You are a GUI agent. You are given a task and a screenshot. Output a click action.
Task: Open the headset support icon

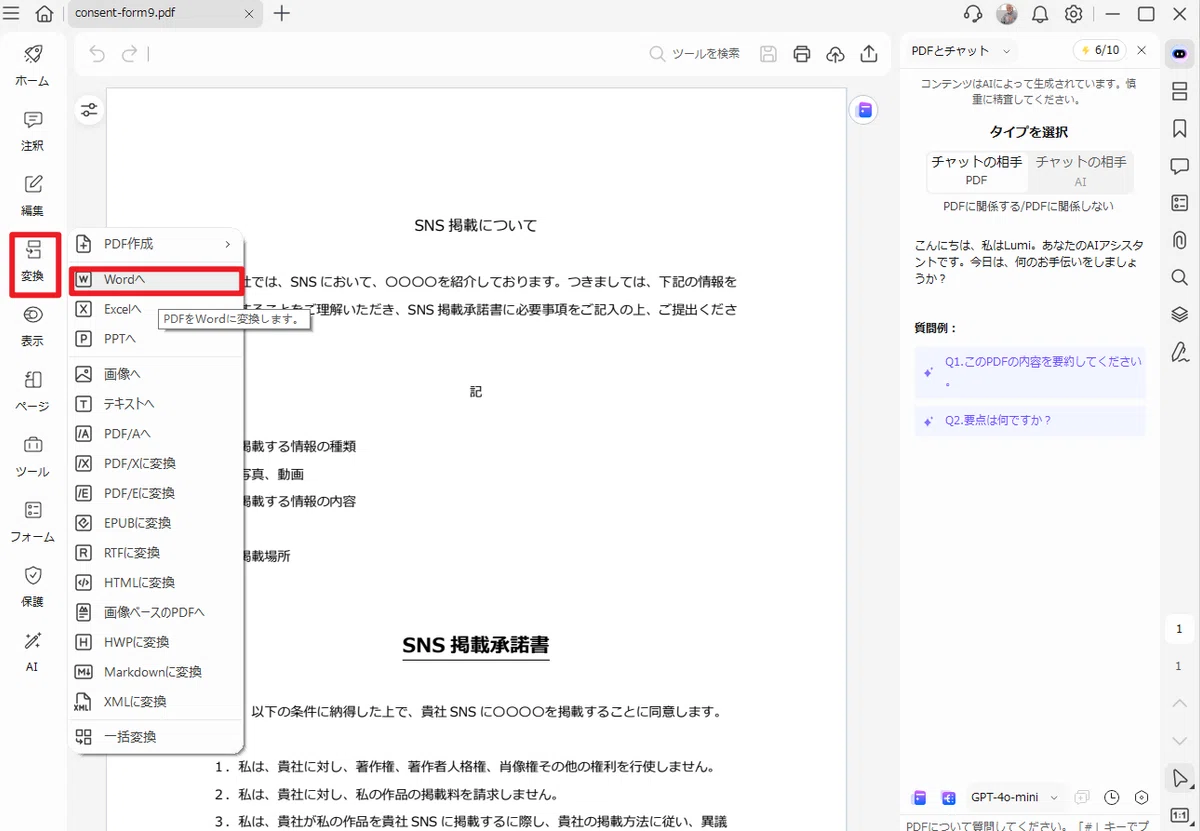coord(972,14)
